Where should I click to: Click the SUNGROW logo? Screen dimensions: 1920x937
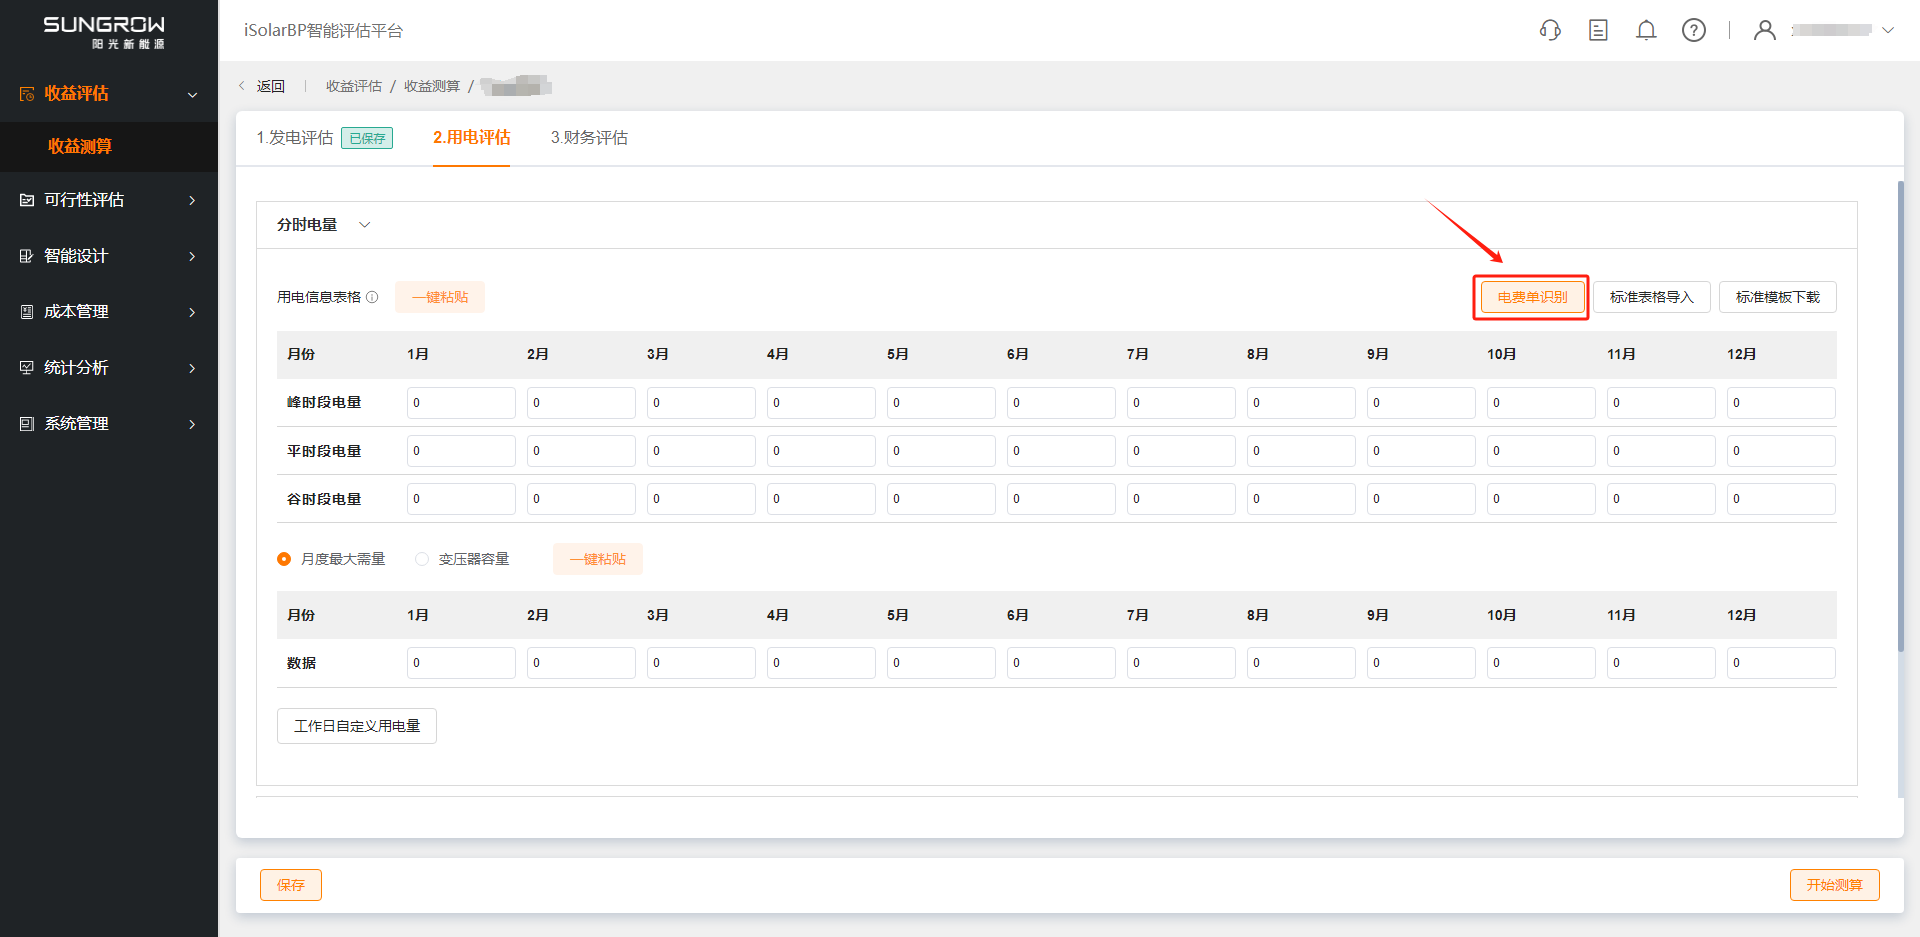[x=104, y=30]
